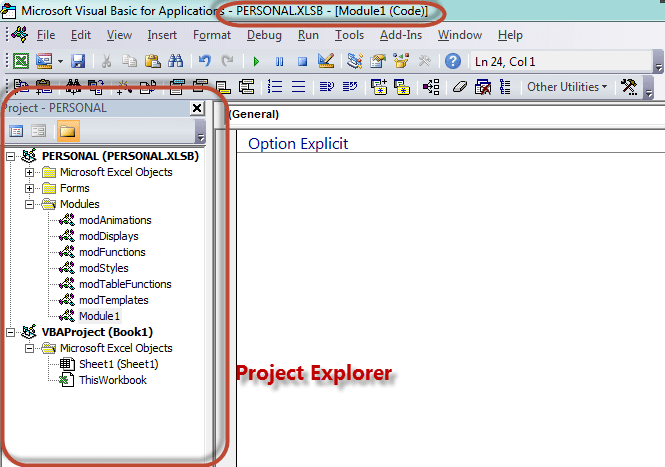This screenshot has width=665, height=467.
Task: Click the folder-with-plus favorites icon
Action: pos(379,87)
